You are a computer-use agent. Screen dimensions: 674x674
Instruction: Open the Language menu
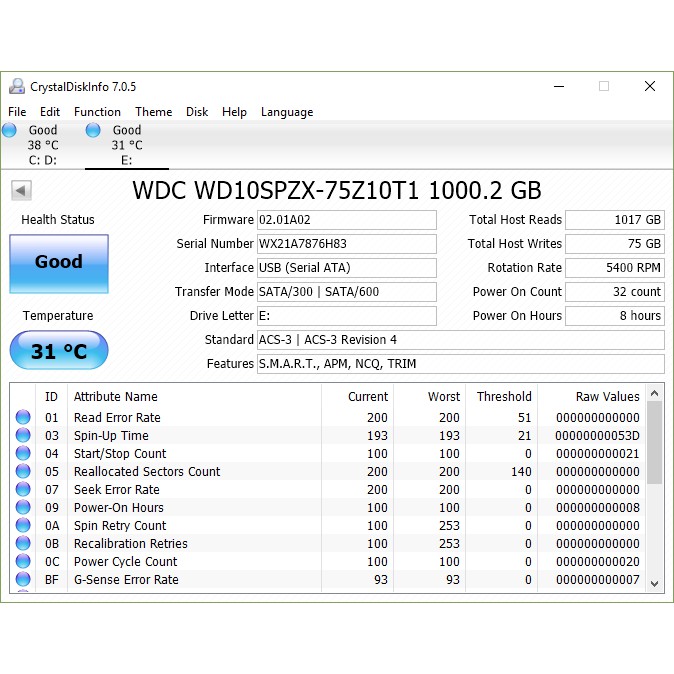287,112
